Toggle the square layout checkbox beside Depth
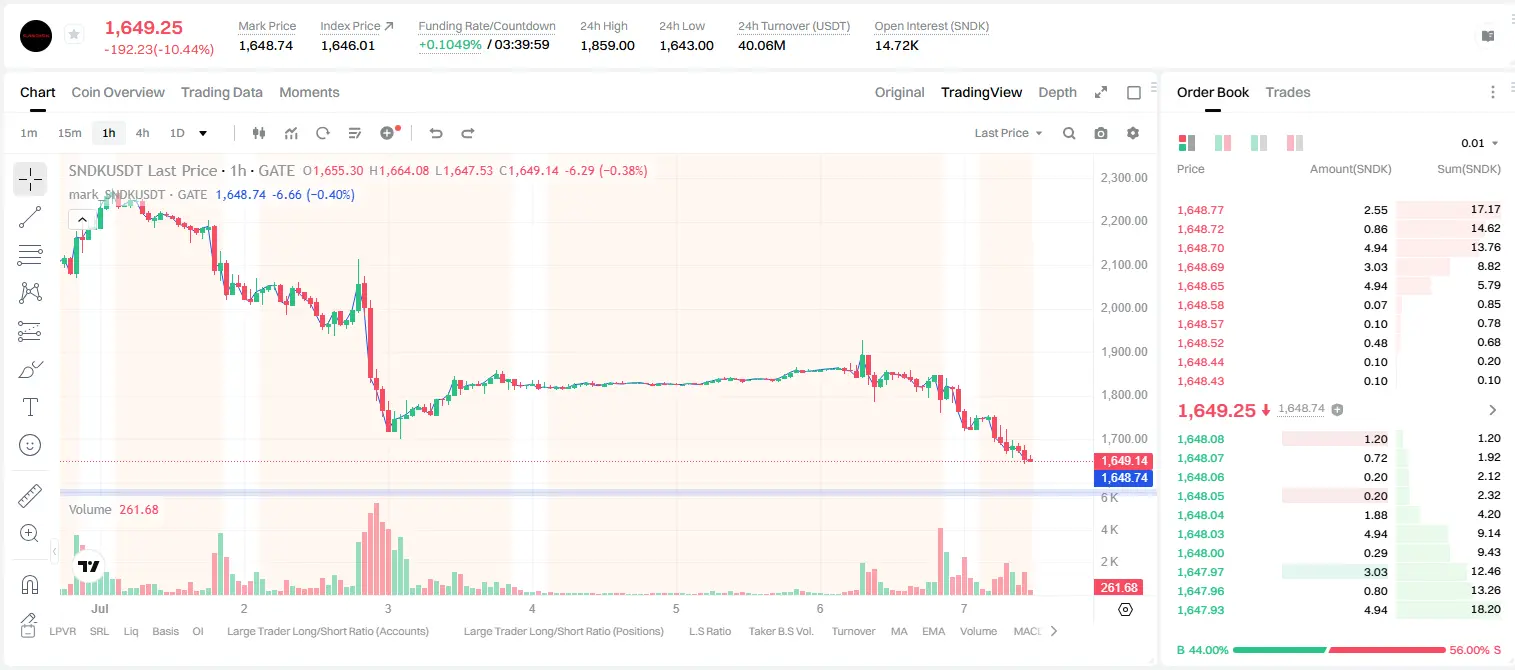 pyautogui.click(x=1134, y=92)
